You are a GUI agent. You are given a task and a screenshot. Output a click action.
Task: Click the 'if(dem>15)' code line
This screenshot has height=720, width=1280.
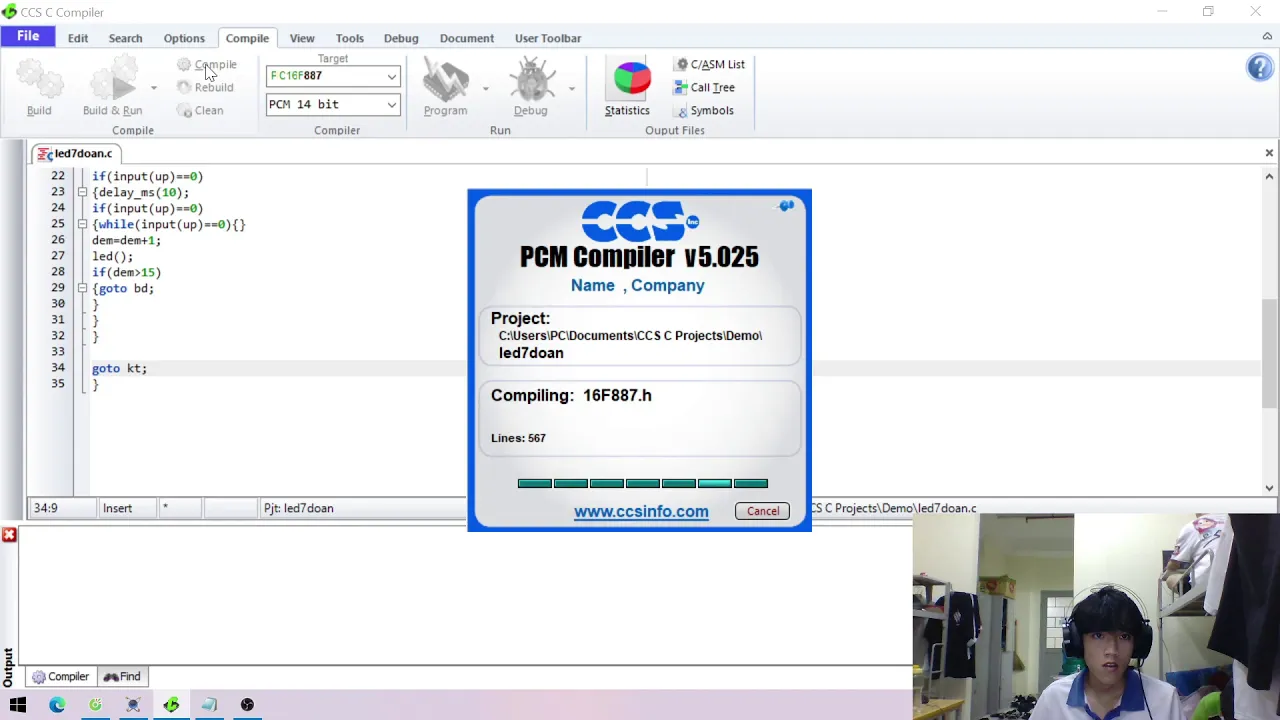pyautogui.click(x=126, y=272)
